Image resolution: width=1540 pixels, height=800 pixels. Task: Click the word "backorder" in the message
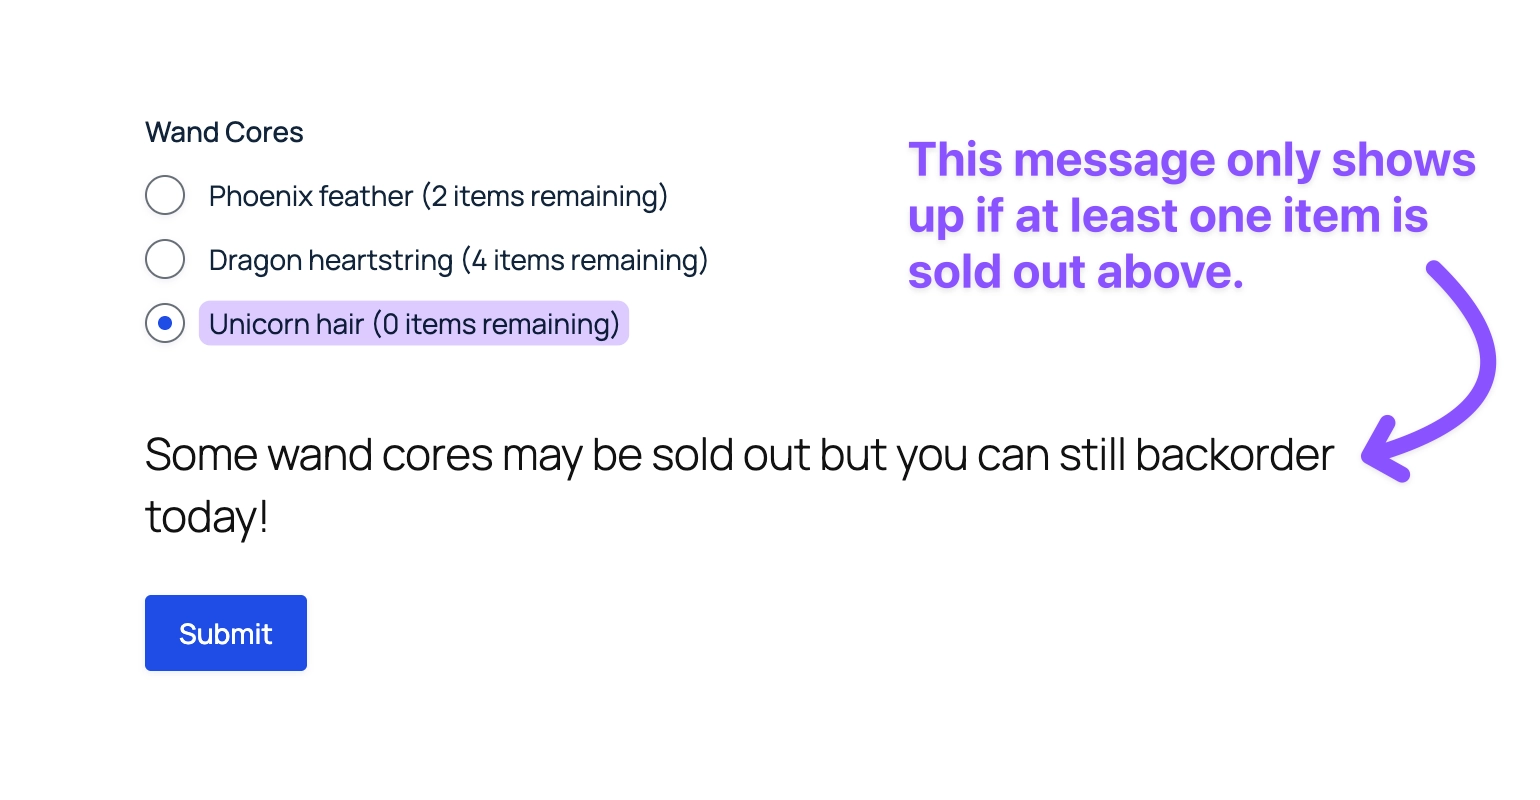tap(1234, 456)
